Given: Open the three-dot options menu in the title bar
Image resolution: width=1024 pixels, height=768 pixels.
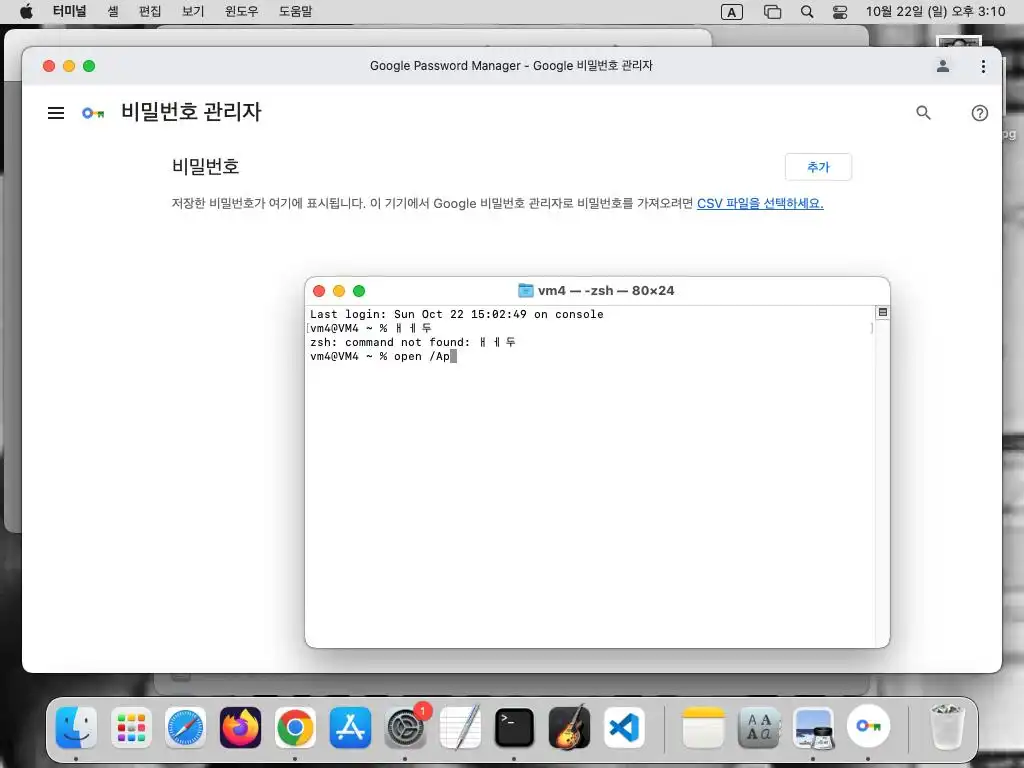Looking at the screenshot, I should pos(983,66).
